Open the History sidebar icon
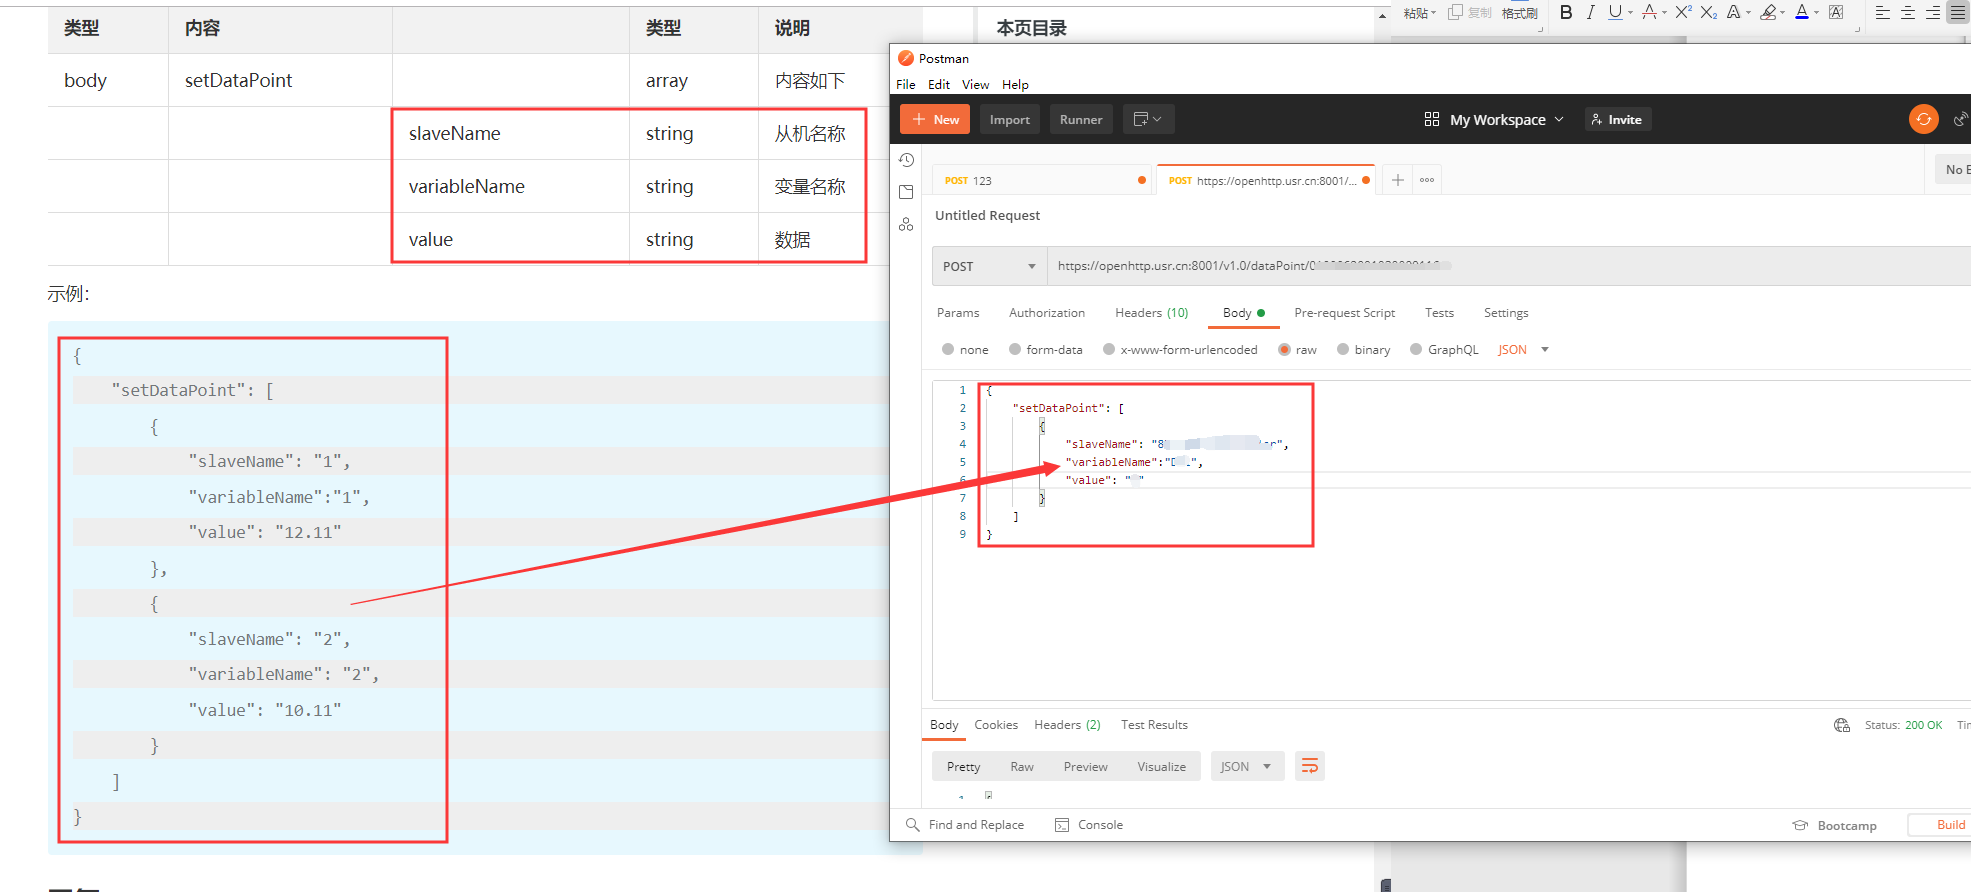The image size is (1971, 892). [x=906, y=160]
